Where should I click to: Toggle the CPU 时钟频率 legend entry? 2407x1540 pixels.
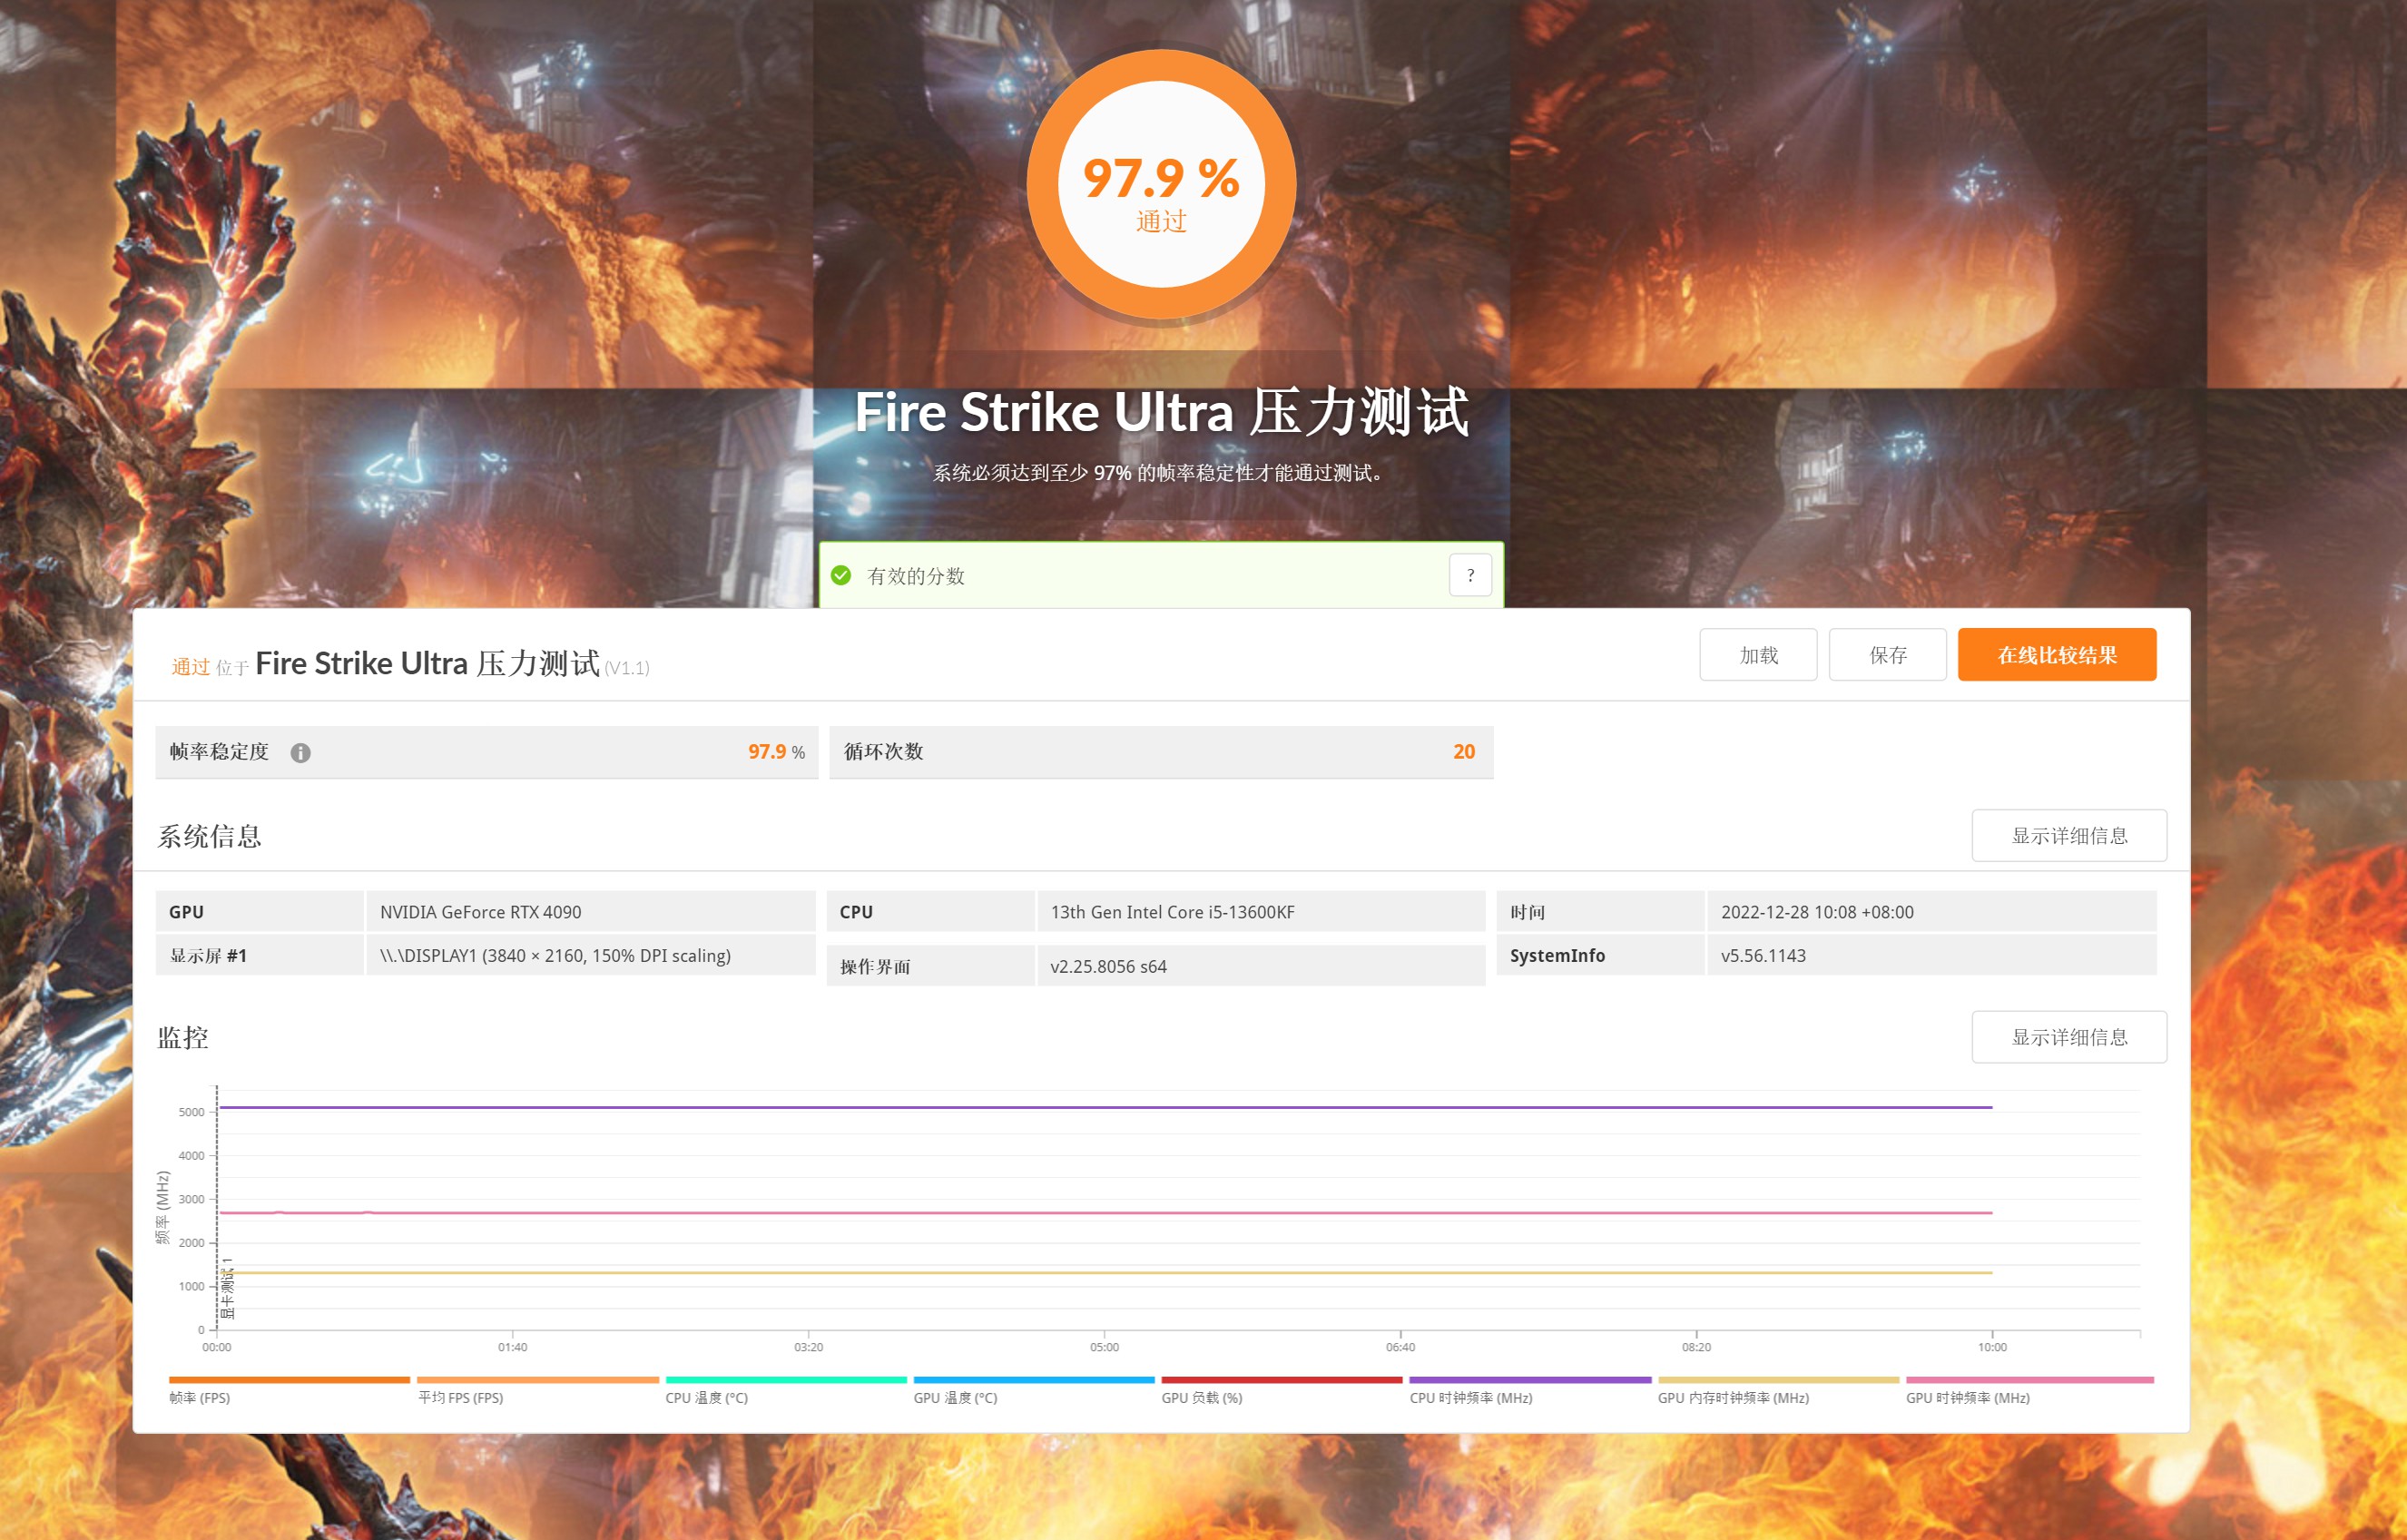pos(1470,1397)
